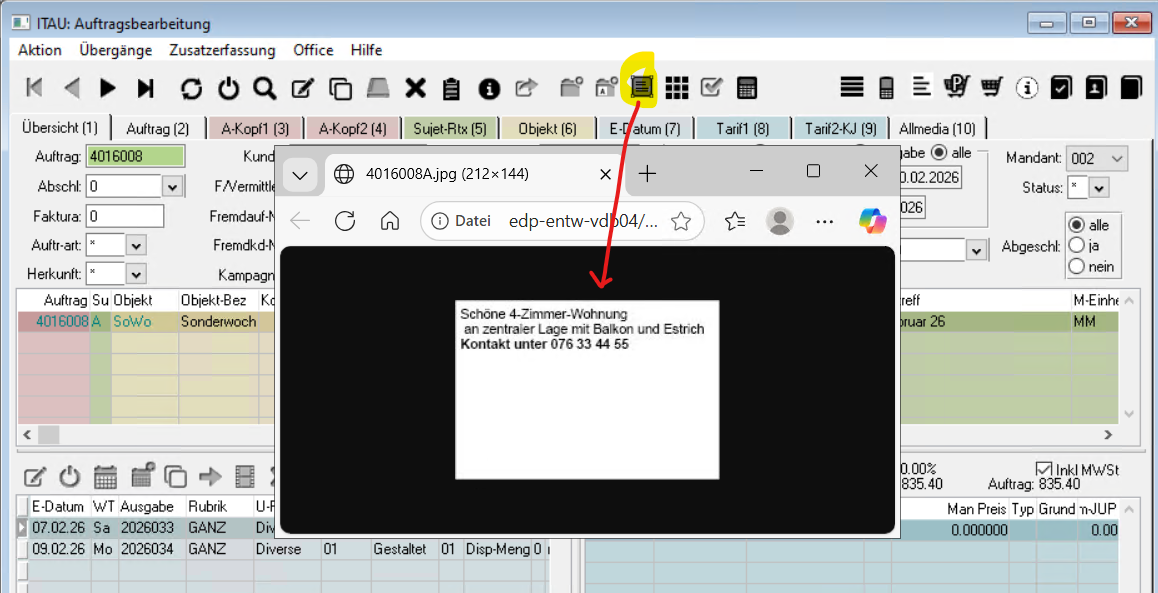Click the shopping cart icon
This screenshot has width=1158, height=593.
pos(991,88)
